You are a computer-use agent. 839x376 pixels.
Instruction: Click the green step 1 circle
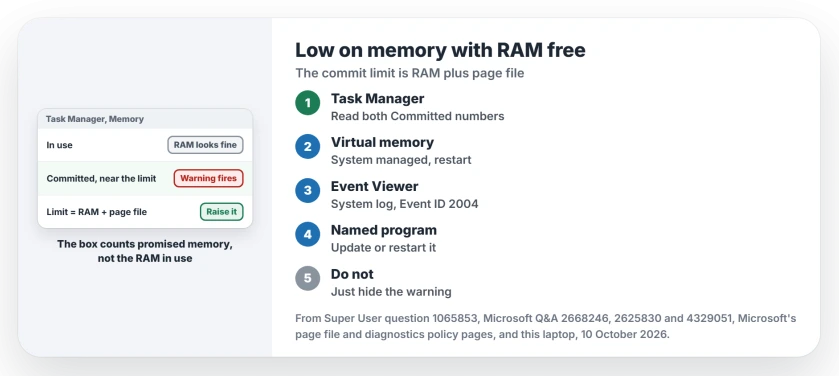tap(308, 103)
